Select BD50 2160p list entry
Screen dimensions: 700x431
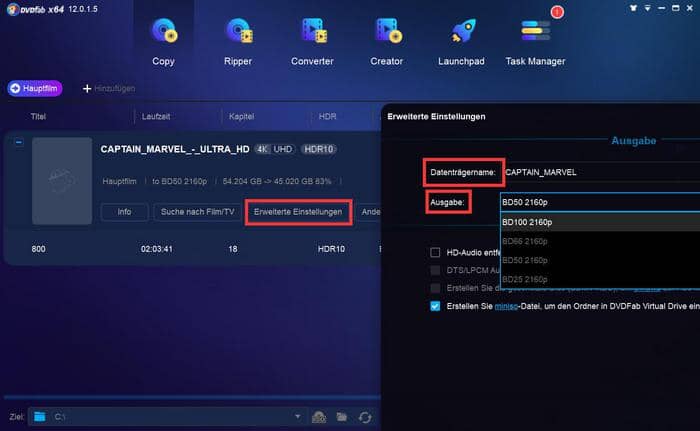click(x=600, y=260)
